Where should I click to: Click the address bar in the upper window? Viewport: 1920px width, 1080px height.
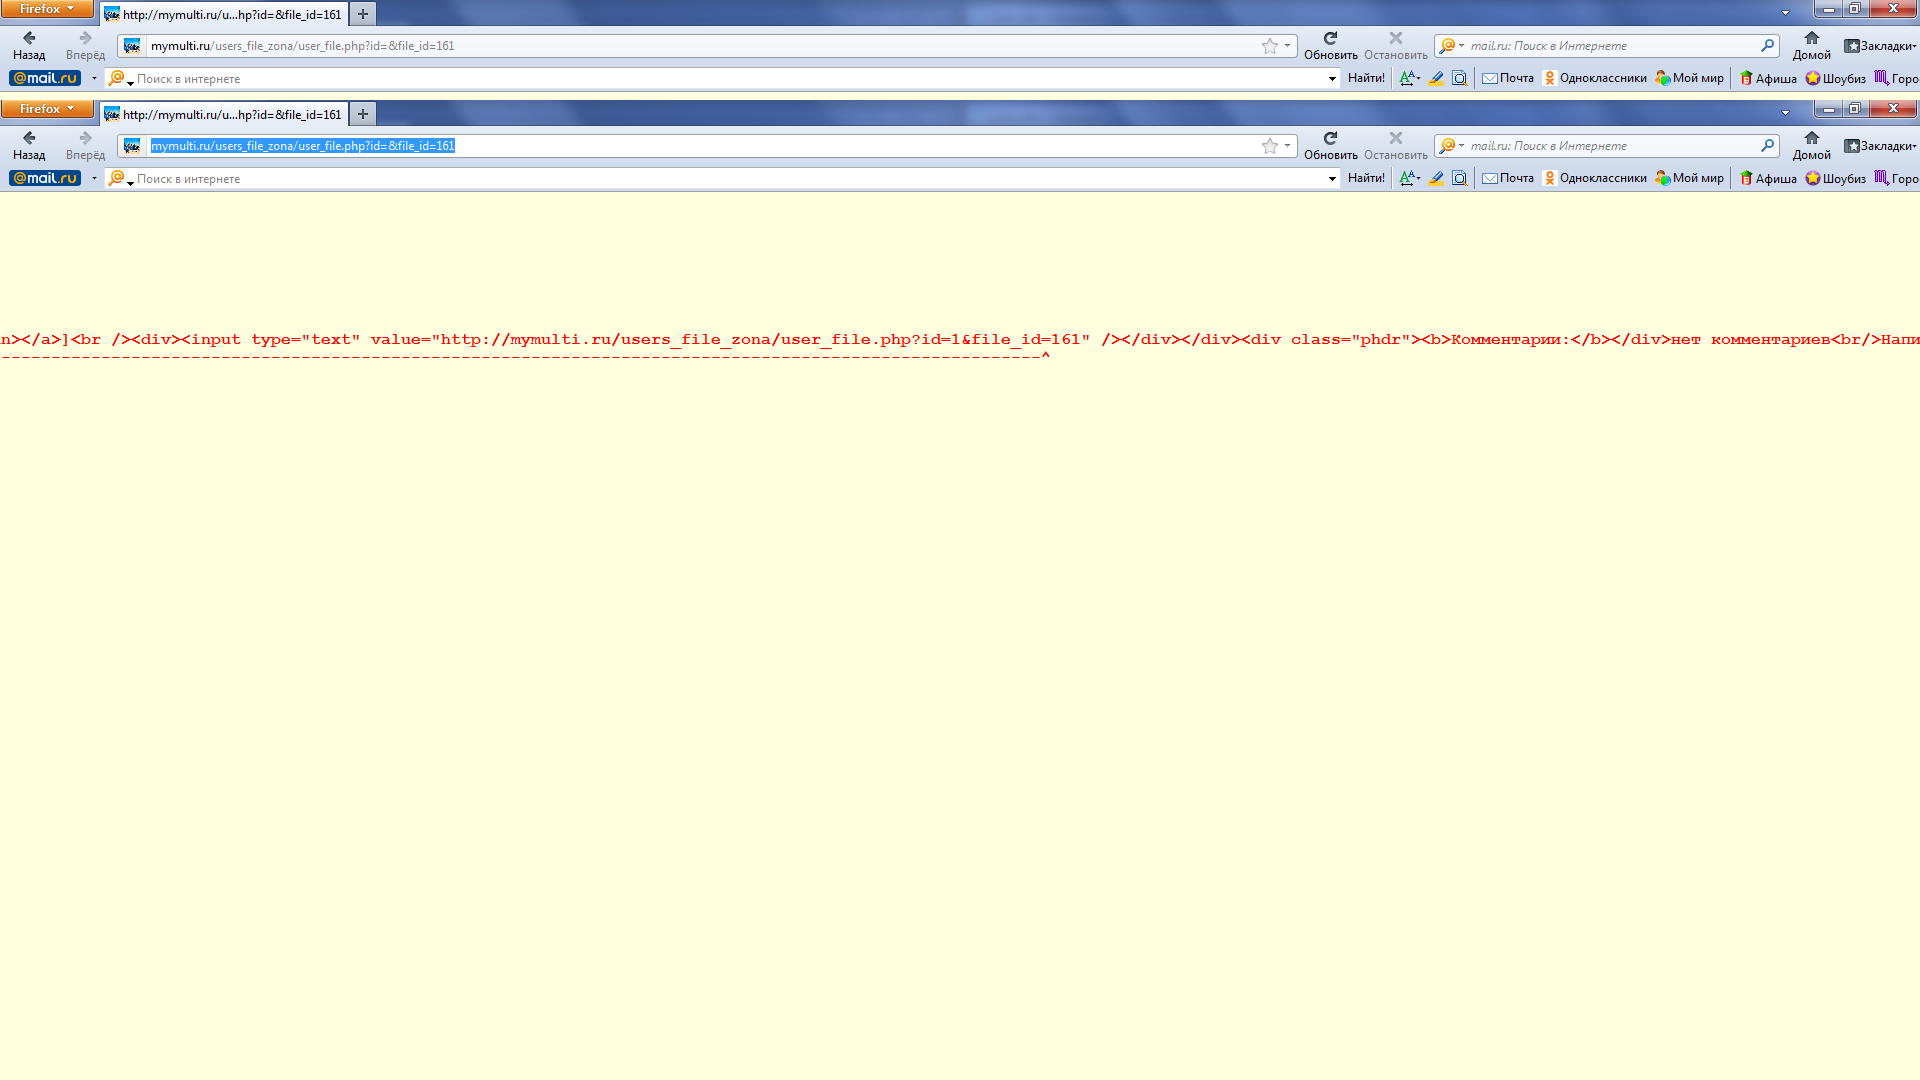click(700, 46)
